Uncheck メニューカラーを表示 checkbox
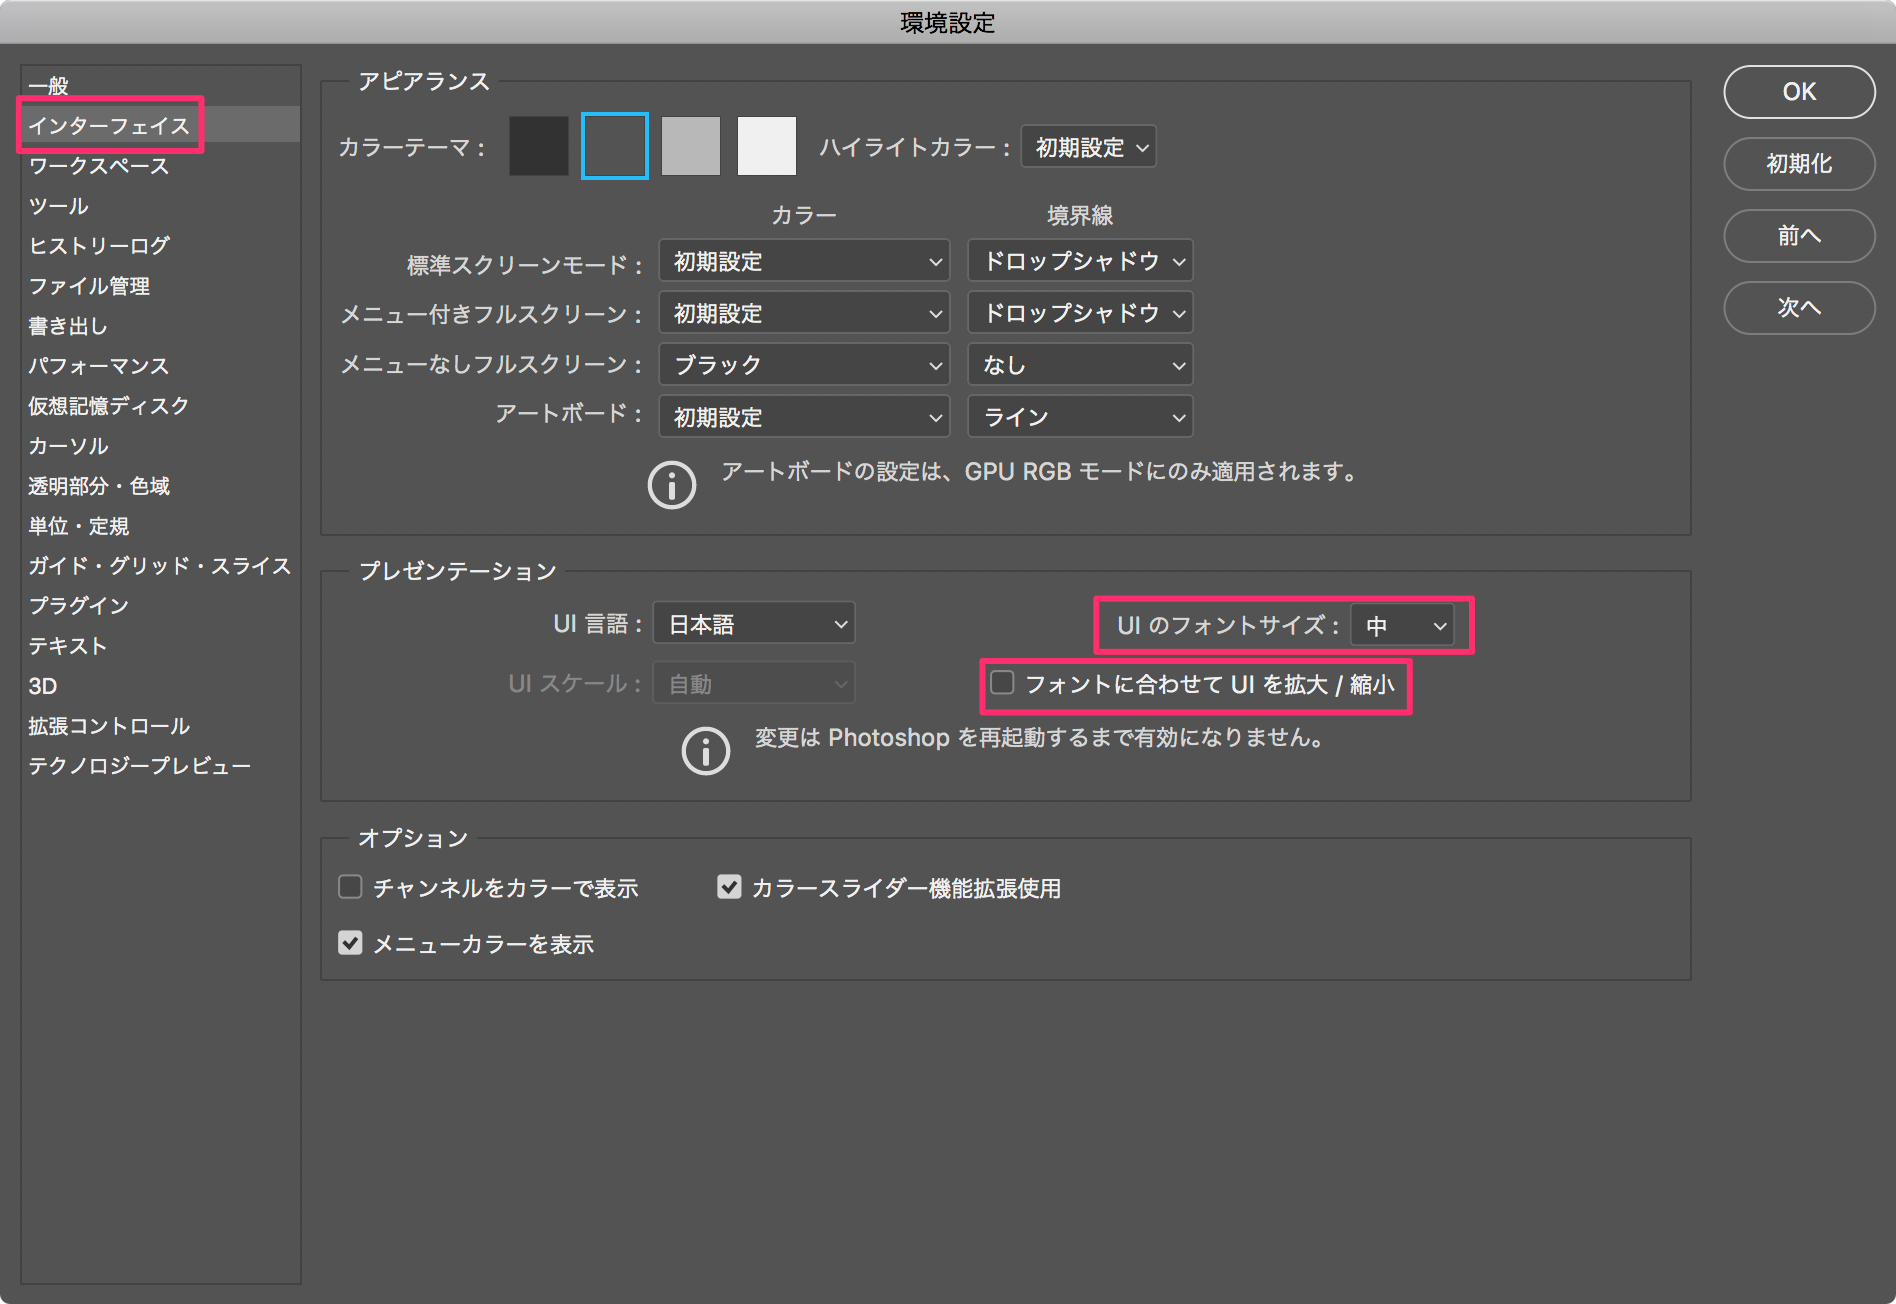This screenshot has height=1304, width=1896. tap(350, 943)
